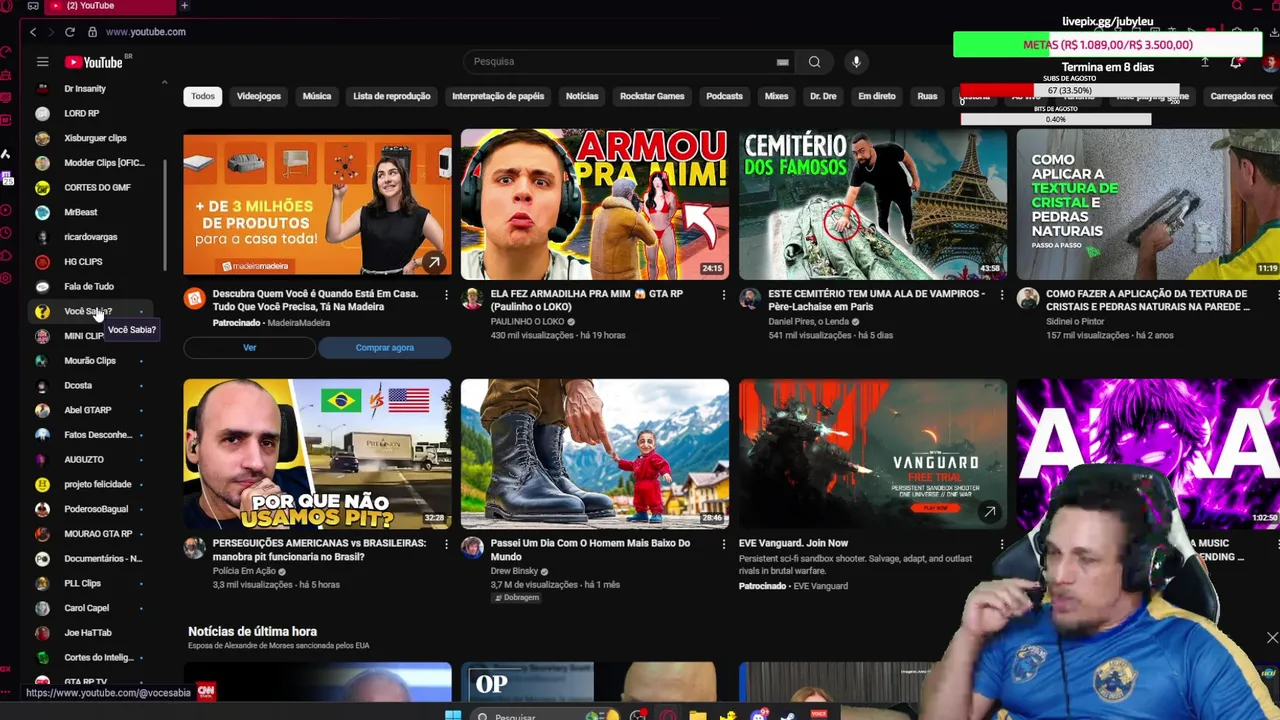Open Steam from the taskbar

coord(788,714)
